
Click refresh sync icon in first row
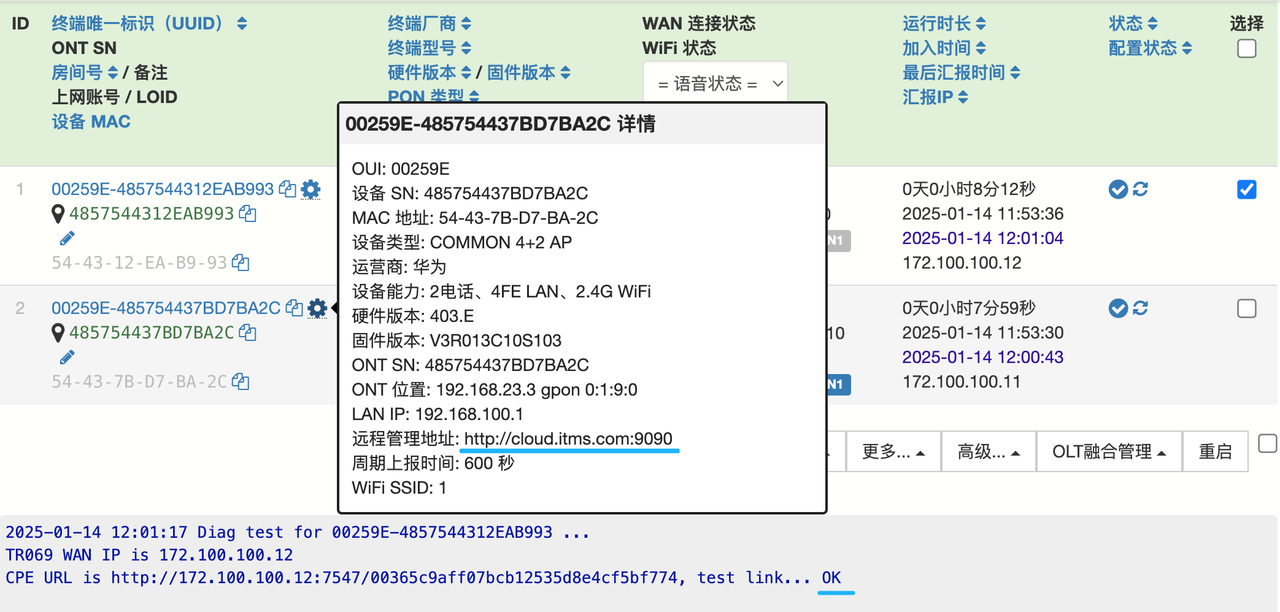click(1140, 189)
